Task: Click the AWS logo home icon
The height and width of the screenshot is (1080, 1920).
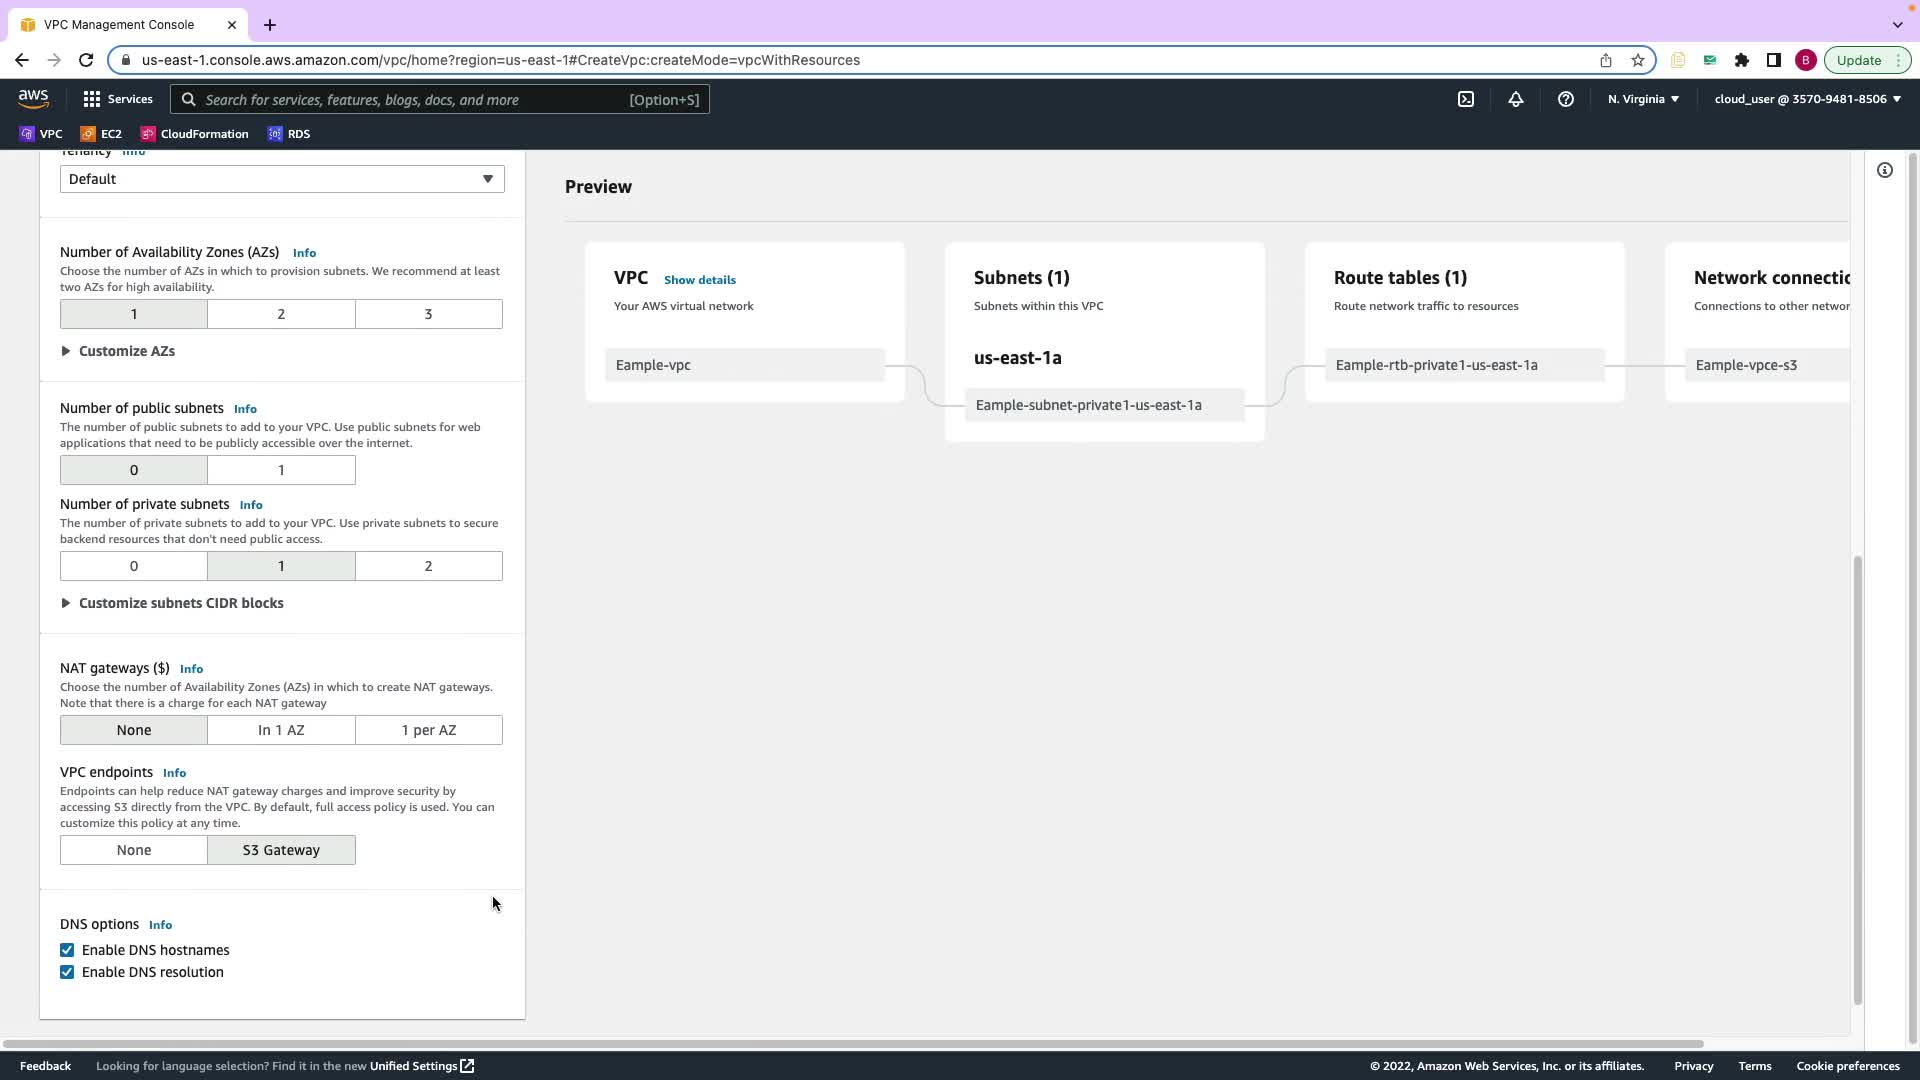Action: 33,98
